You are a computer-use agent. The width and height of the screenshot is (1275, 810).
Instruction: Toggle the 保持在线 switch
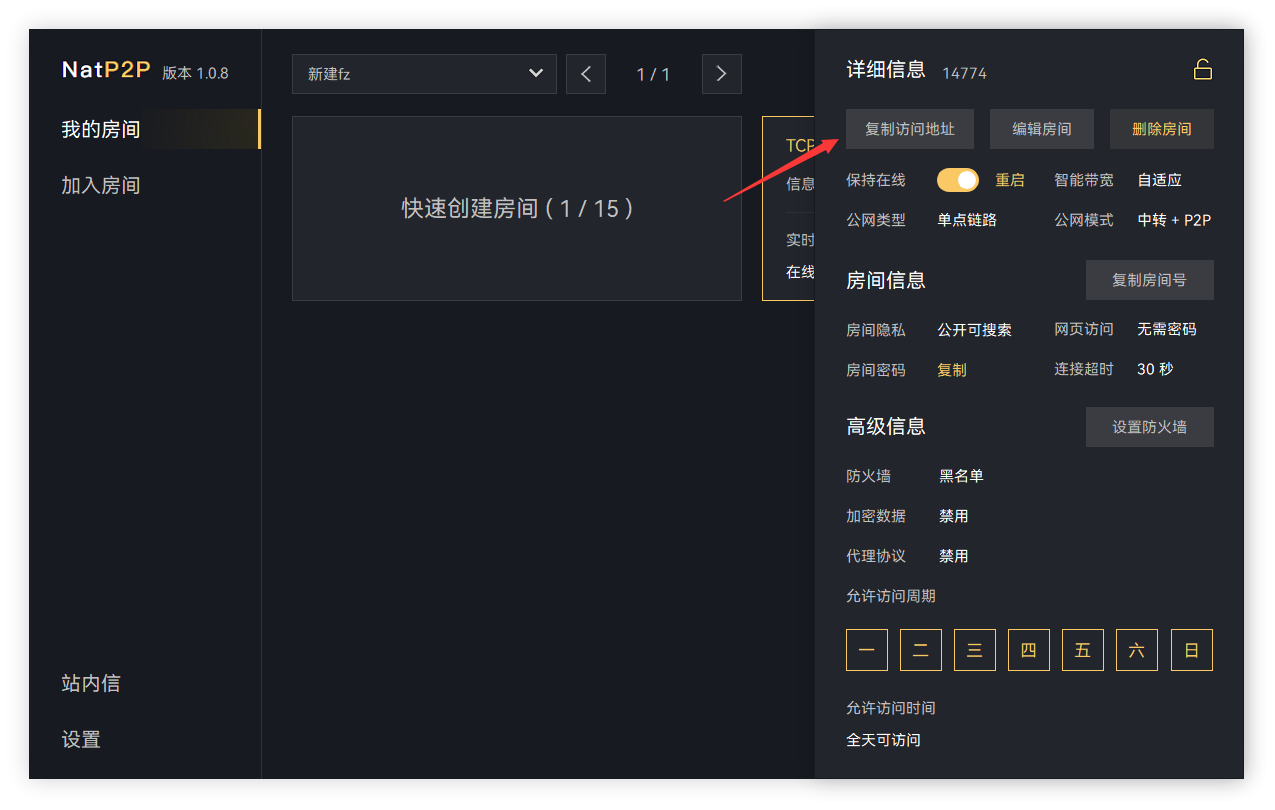(x=957, y=180)
